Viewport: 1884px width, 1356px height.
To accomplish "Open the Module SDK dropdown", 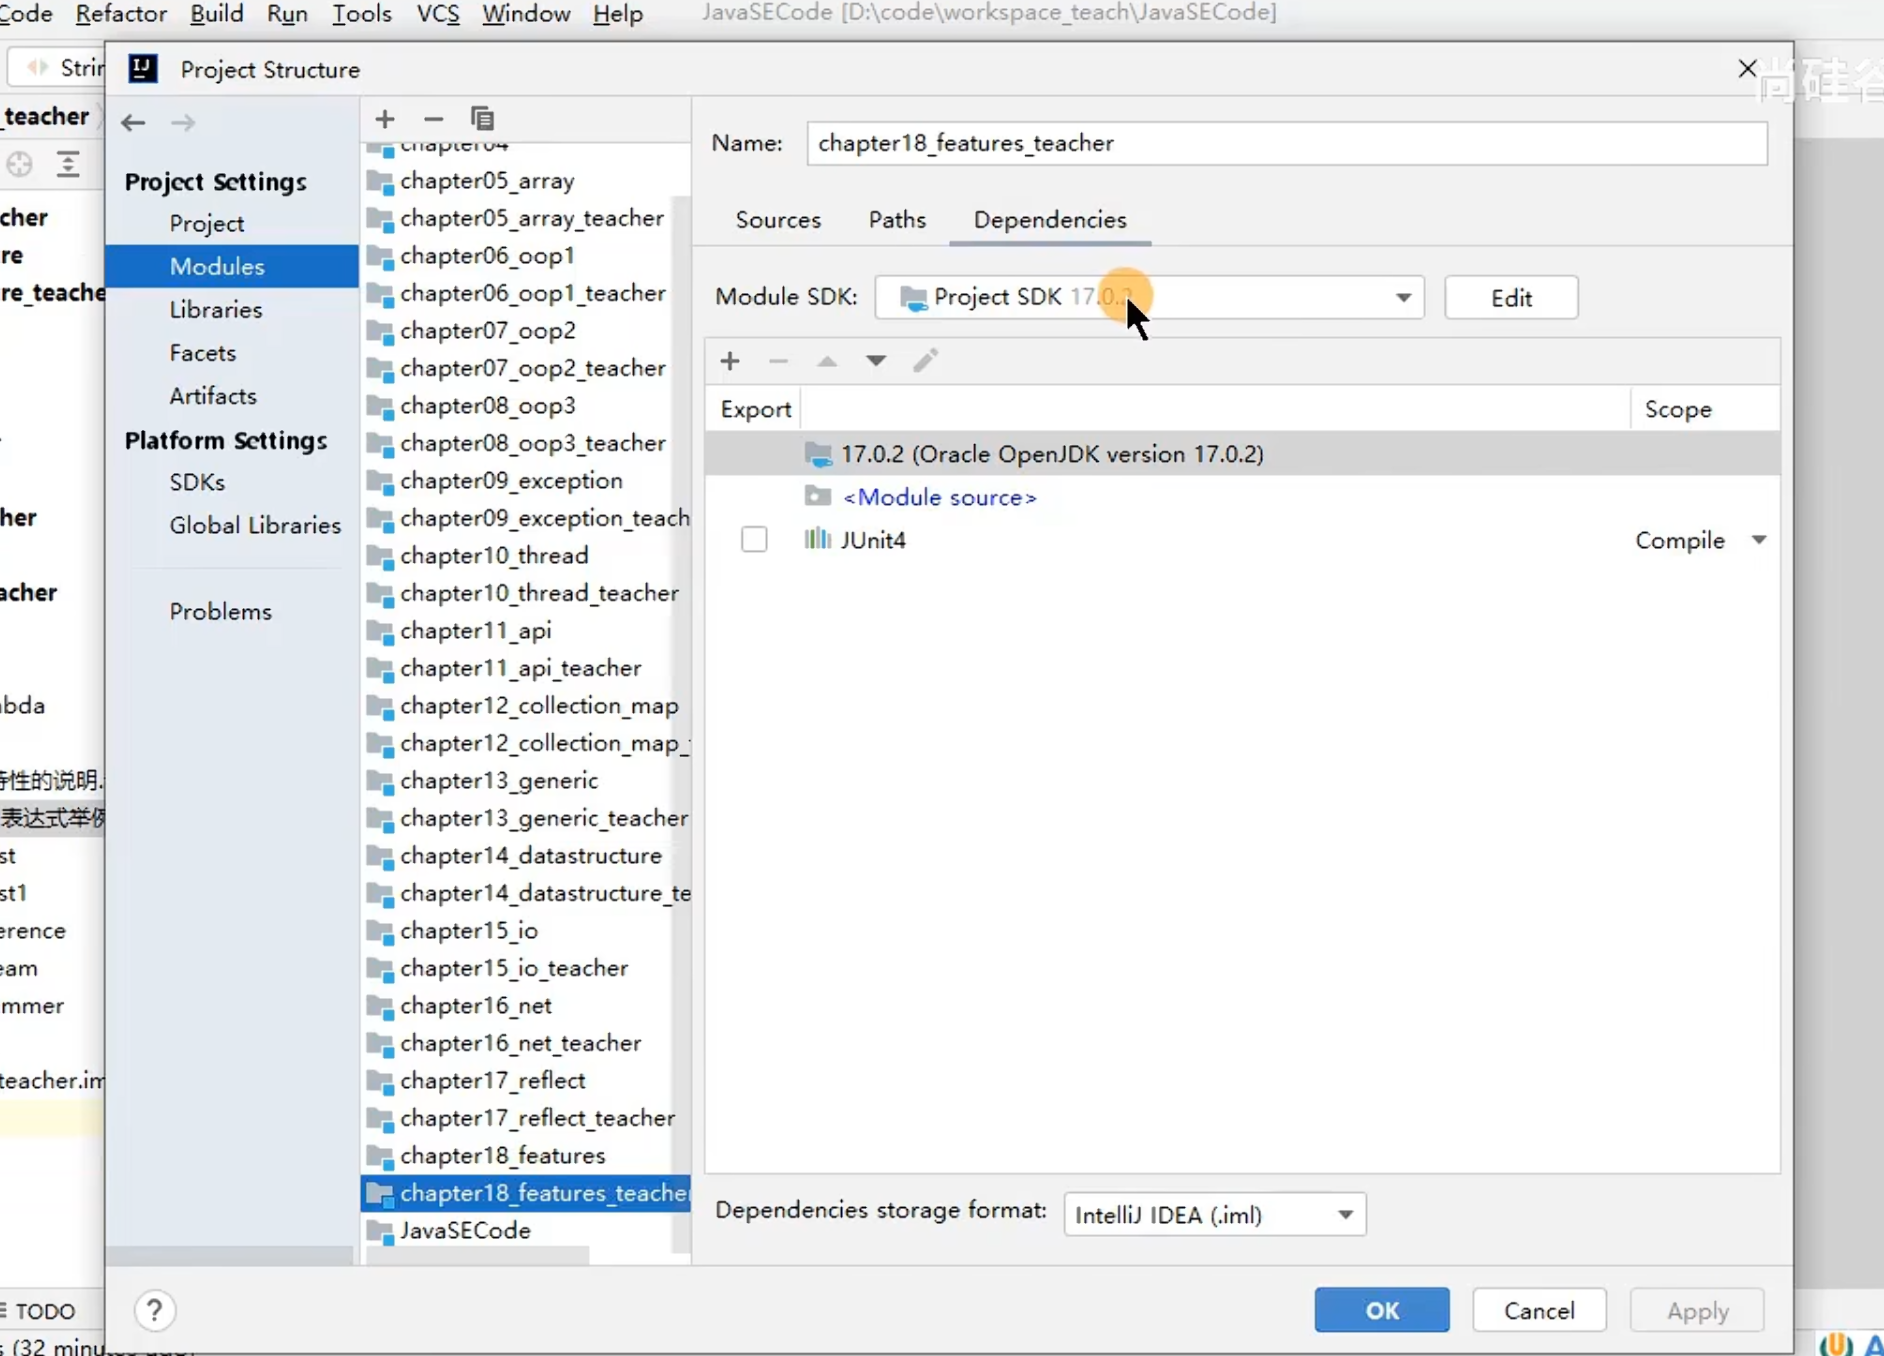I will pyautogui.click(x=1149, y=297).
